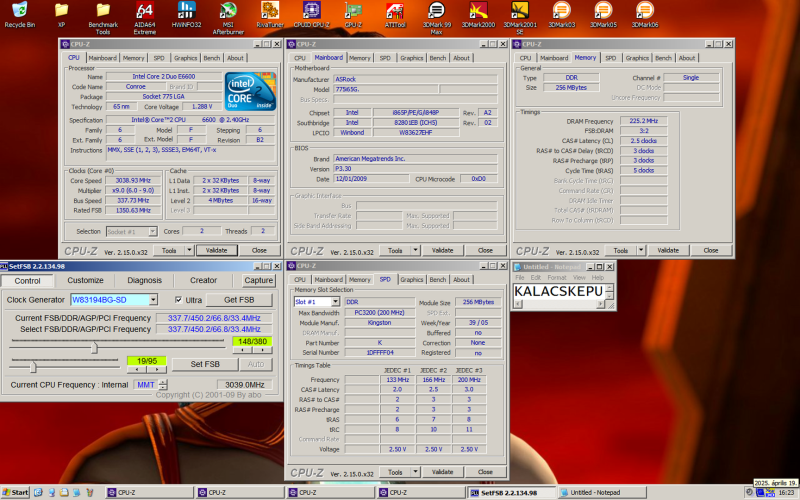Launch 3DMark2000 desktop shortcut

[478, 12]
